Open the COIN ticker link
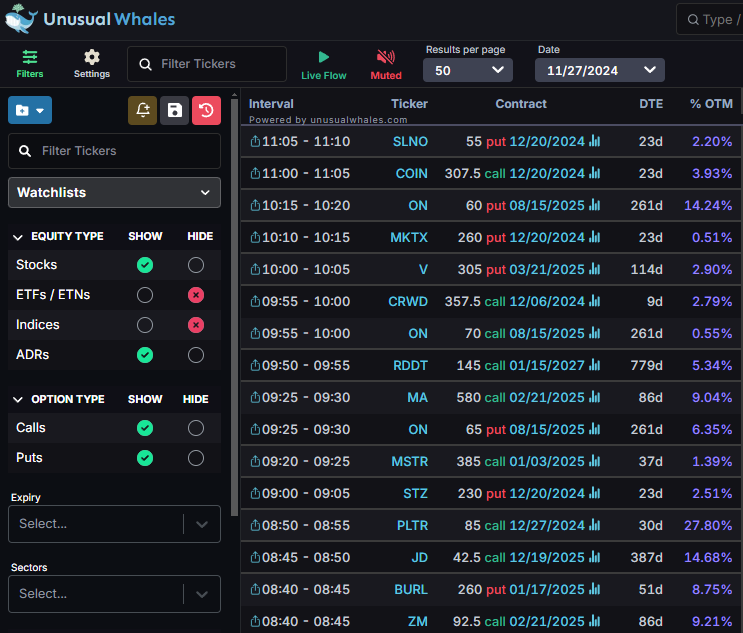 pos(411,173)
